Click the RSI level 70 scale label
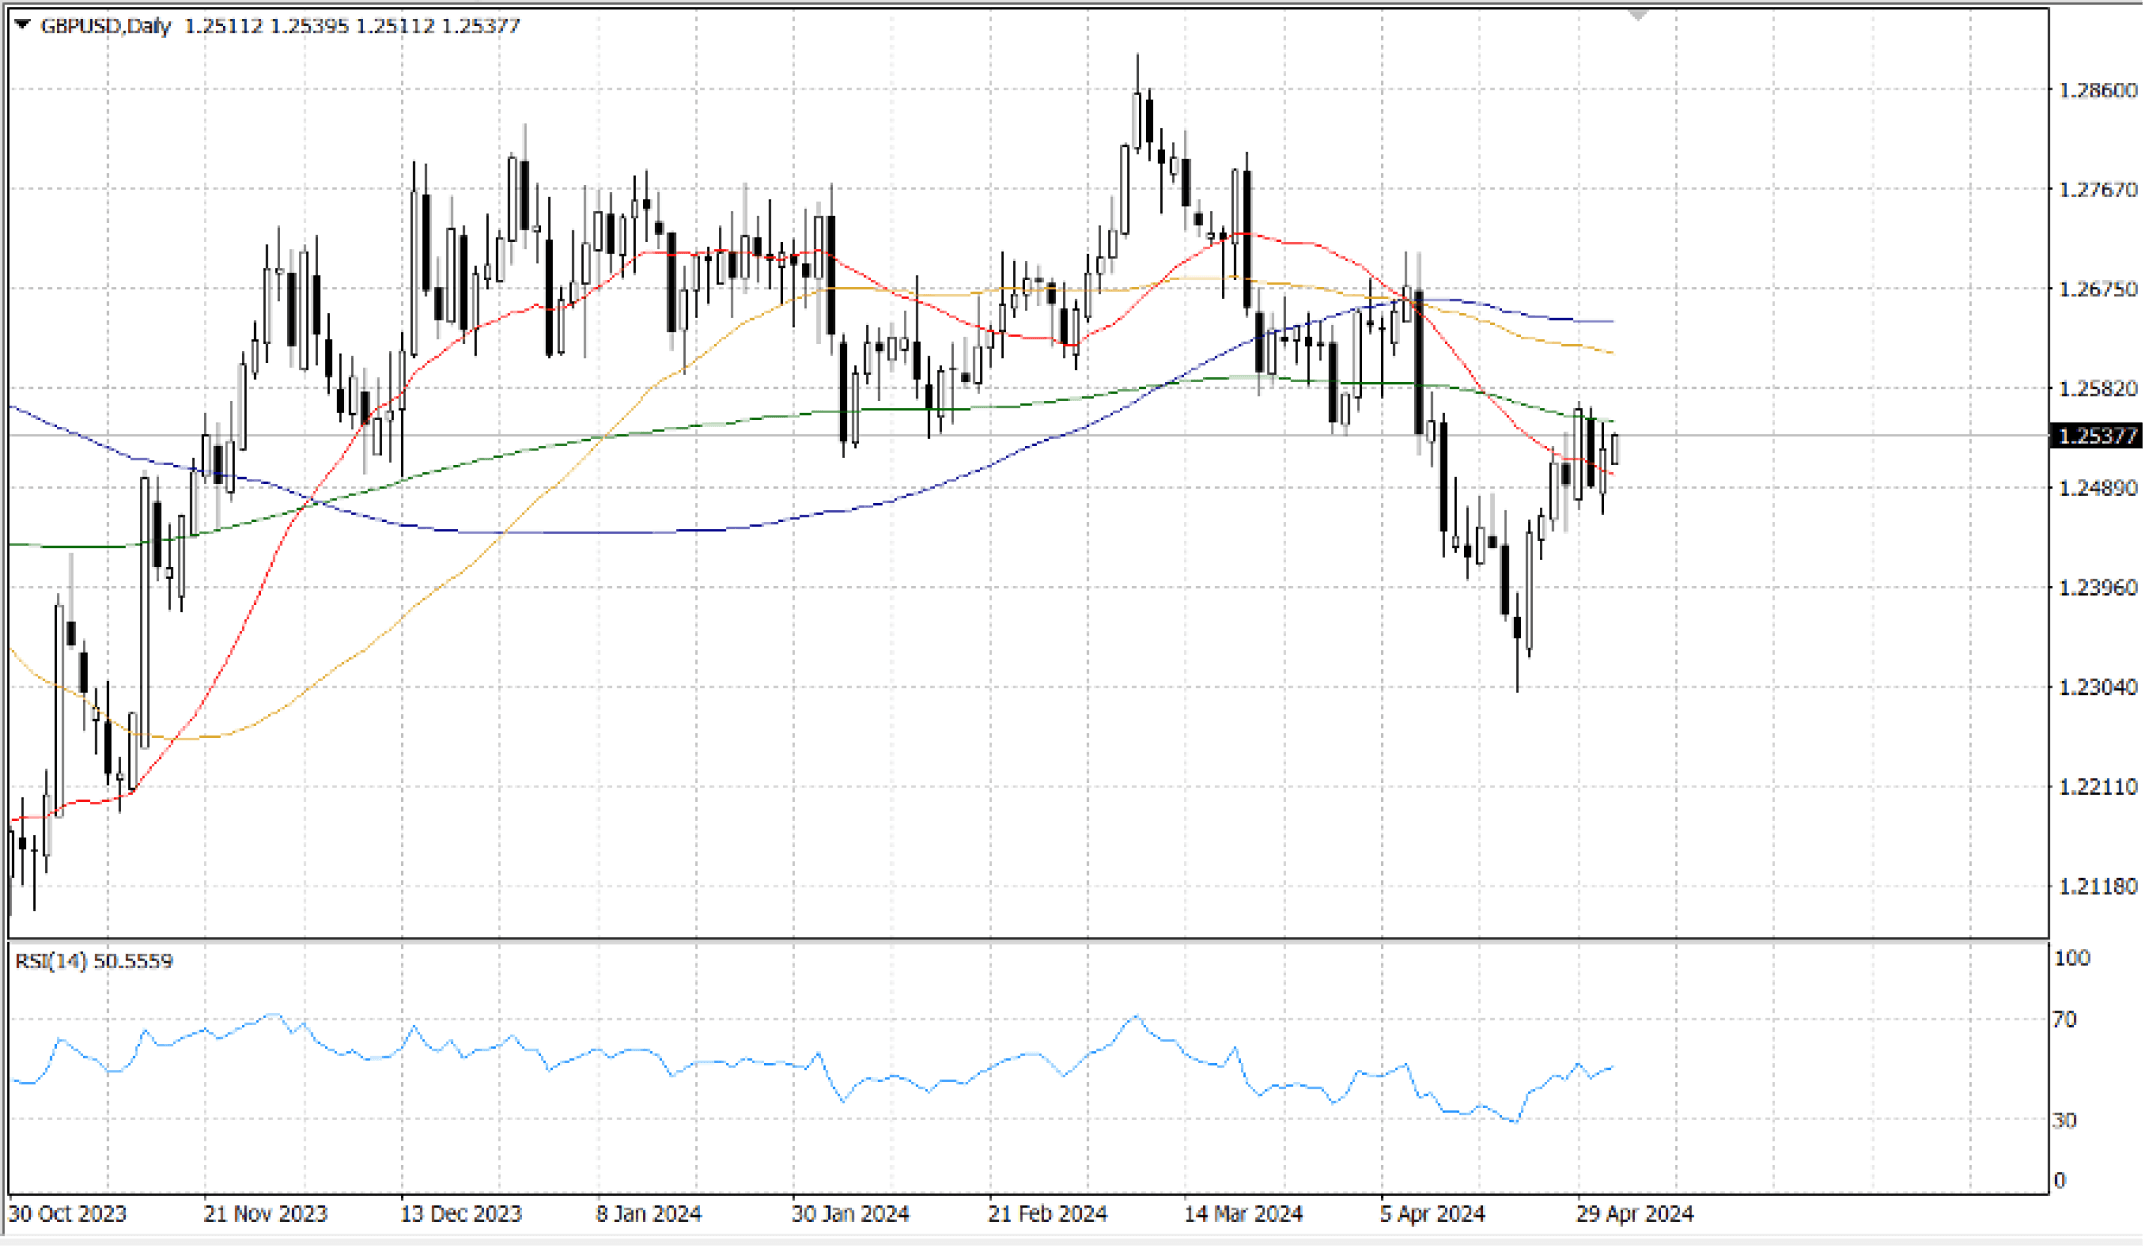The height and width of the screenshot is (1248, 2145). point(2064,1020)
